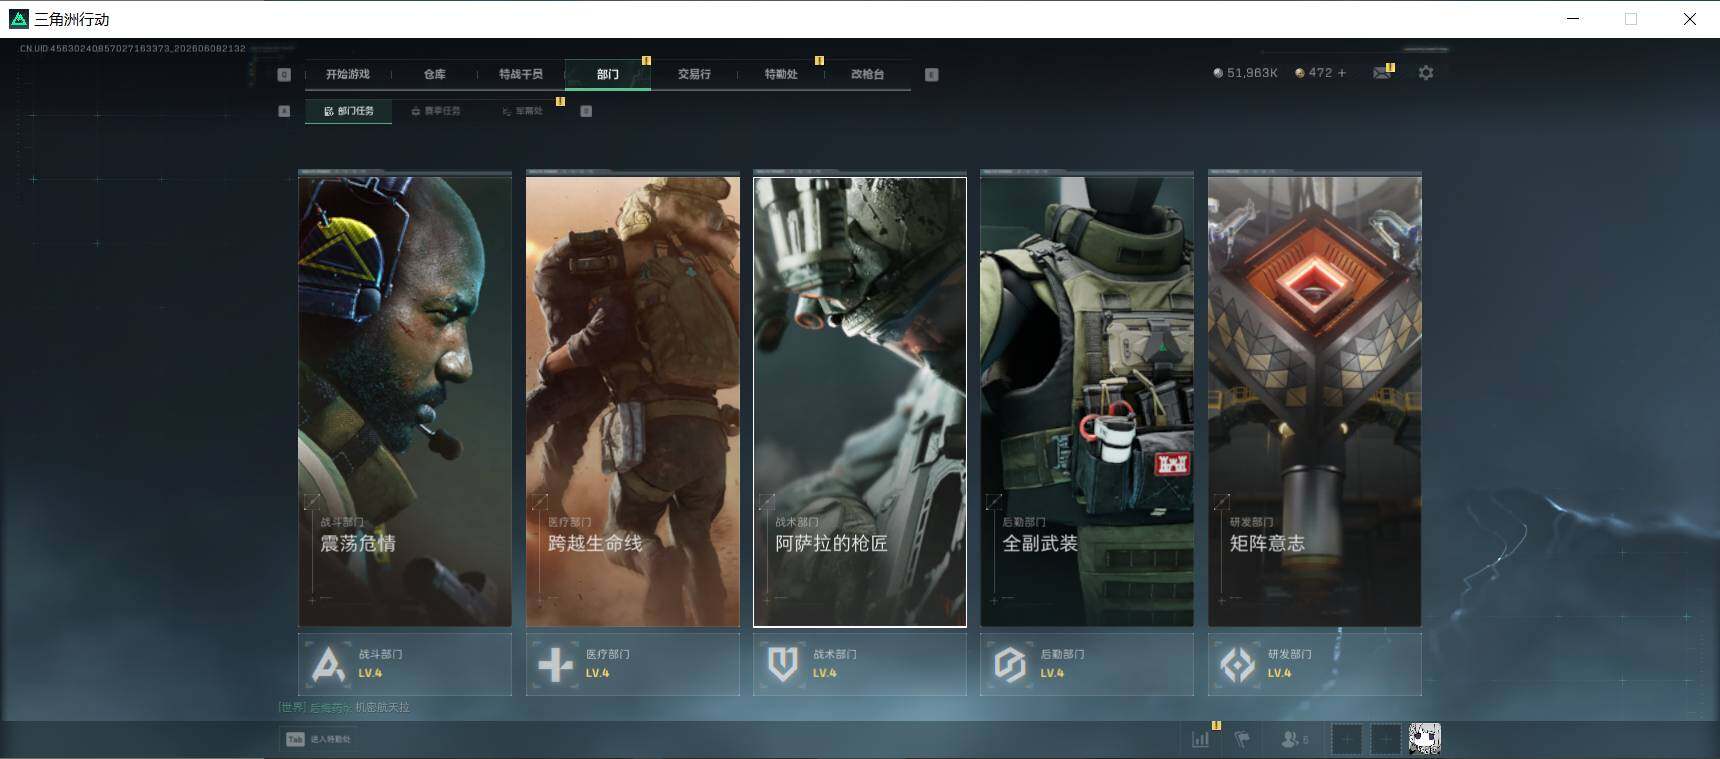The width and height of the screenshot is (1720, 759).
Task: Open the friends list icon
Action: pos(1294,739)
